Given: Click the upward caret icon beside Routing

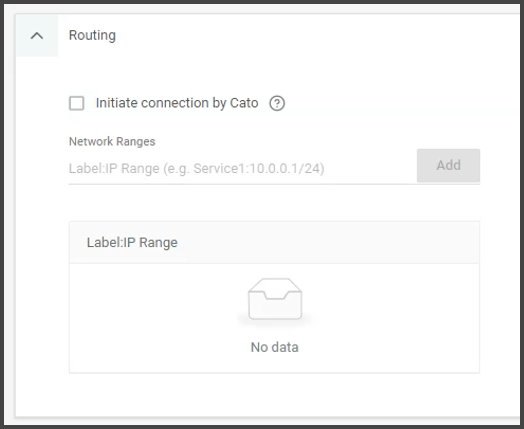Looking at the screenshot, I should (x=37, y=35).
